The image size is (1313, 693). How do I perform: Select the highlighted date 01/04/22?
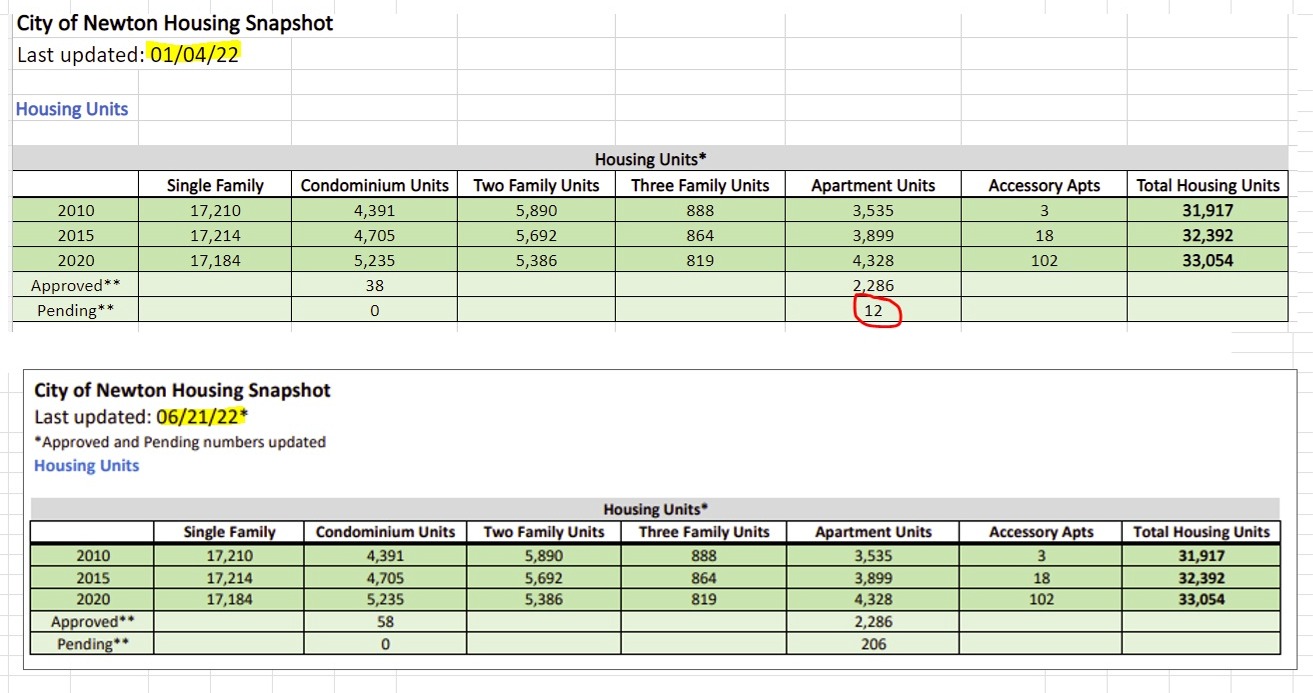coord(194,54)
